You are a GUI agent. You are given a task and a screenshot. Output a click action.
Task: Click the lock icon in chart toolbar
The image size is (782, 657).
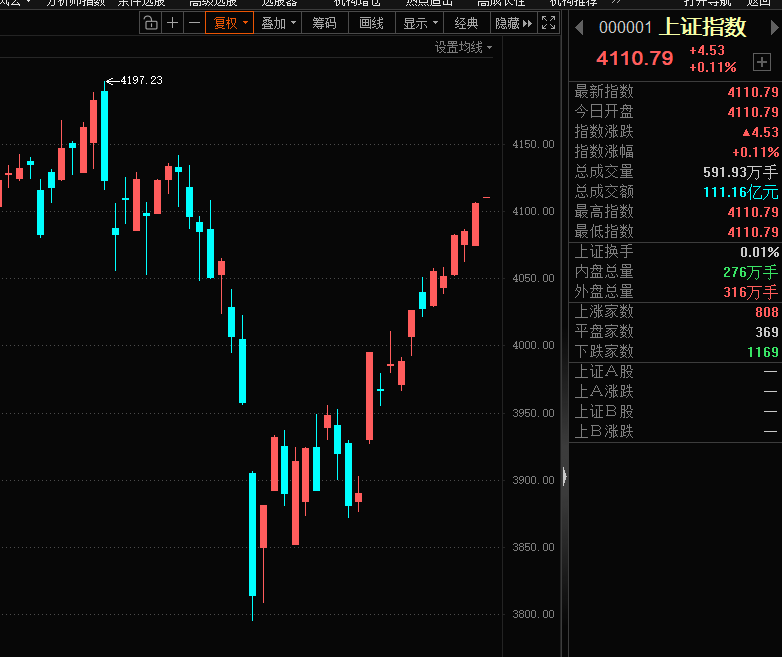(150, 23)
